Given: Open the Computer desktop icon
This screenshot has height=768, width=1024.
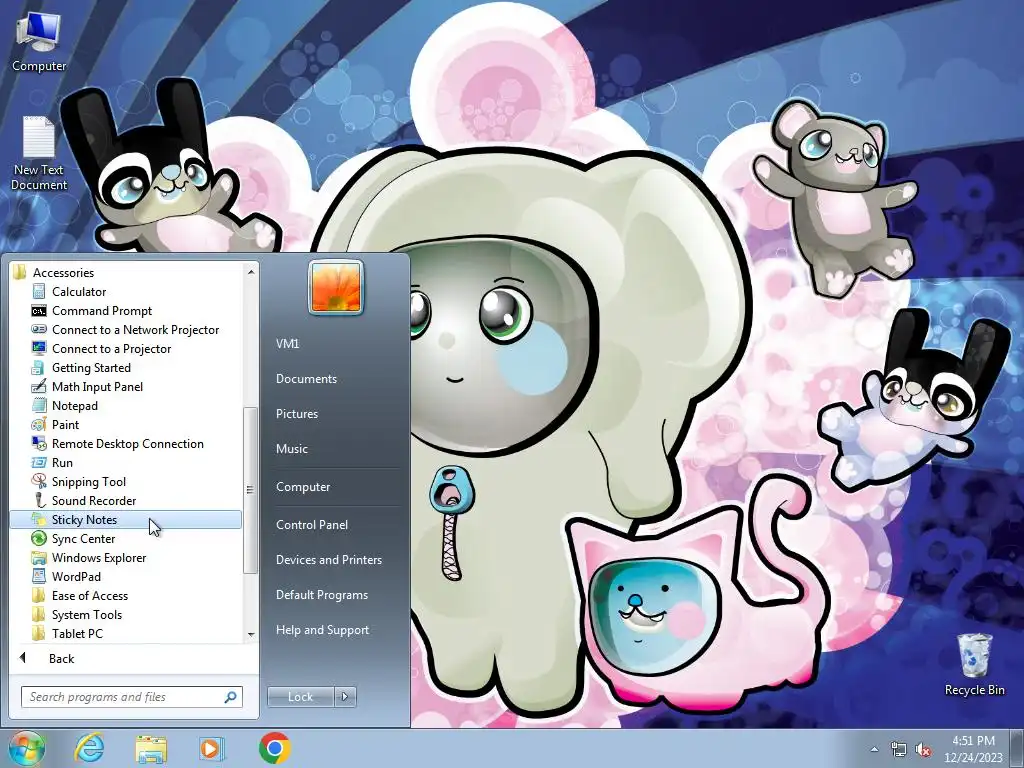Looking at the screenshot, I should pyautogui.click(x=39, y=41).
